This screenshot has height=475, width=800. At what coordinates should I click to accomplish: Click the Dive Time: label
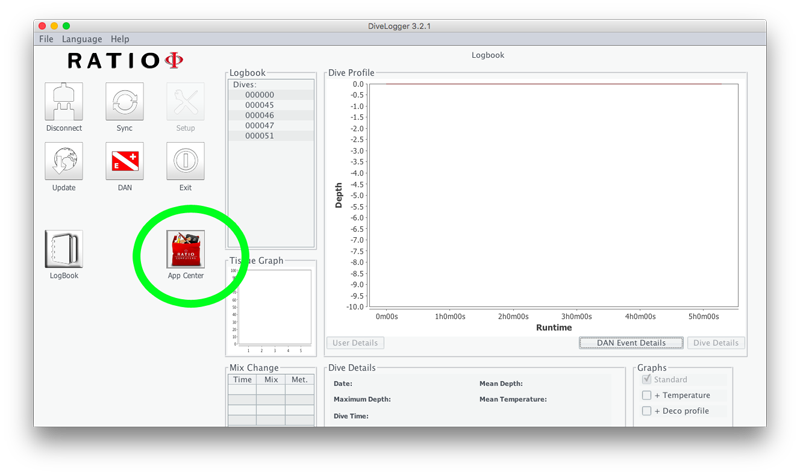tap(351, 416)
